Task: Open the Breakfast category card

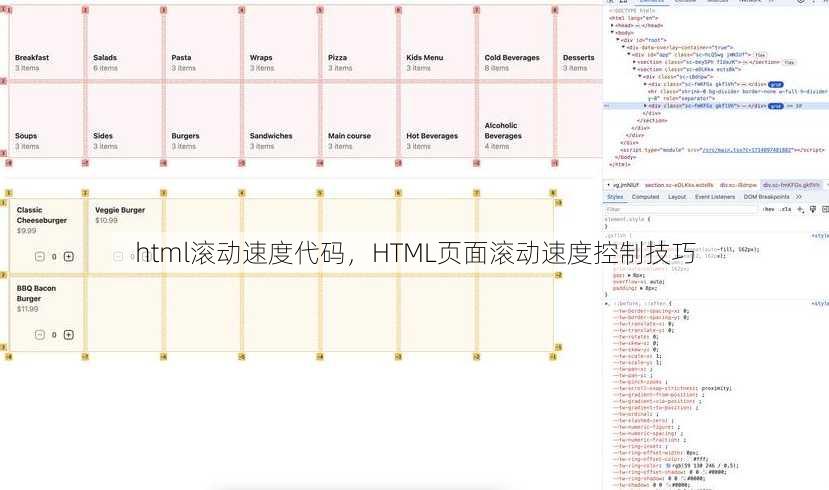Action: click(45, 43)
